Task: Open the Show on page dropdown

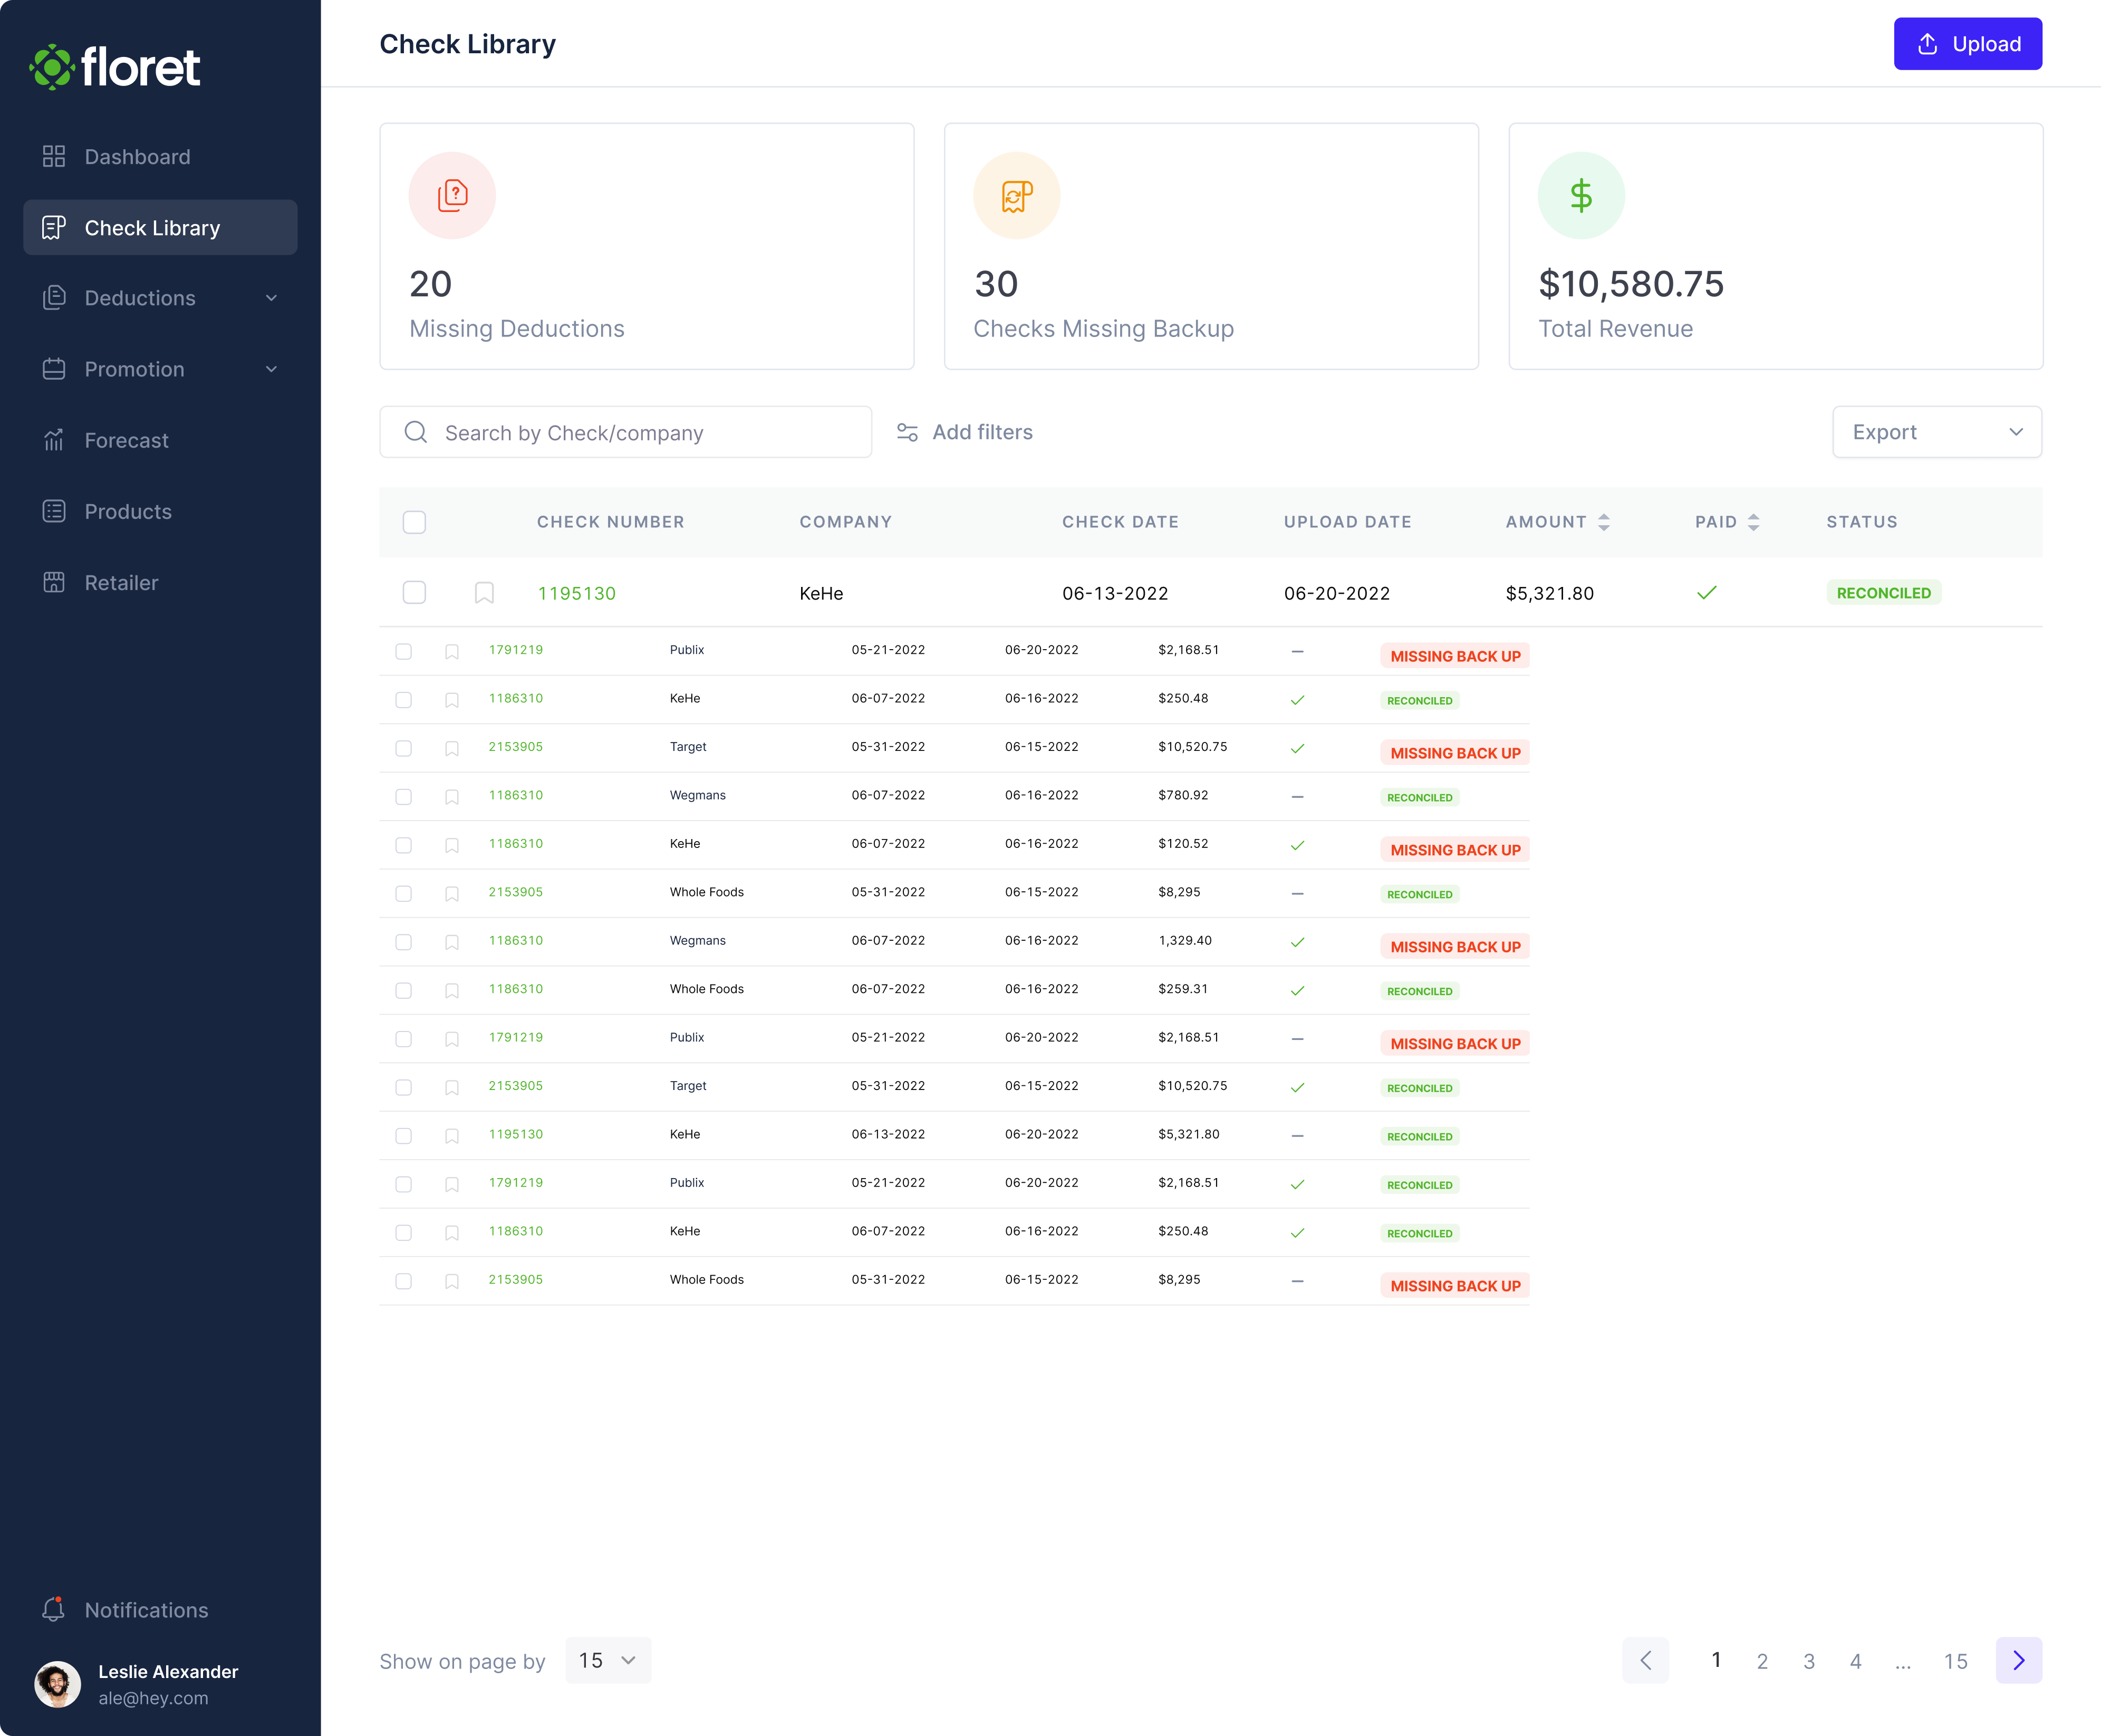Action: 607,1660
